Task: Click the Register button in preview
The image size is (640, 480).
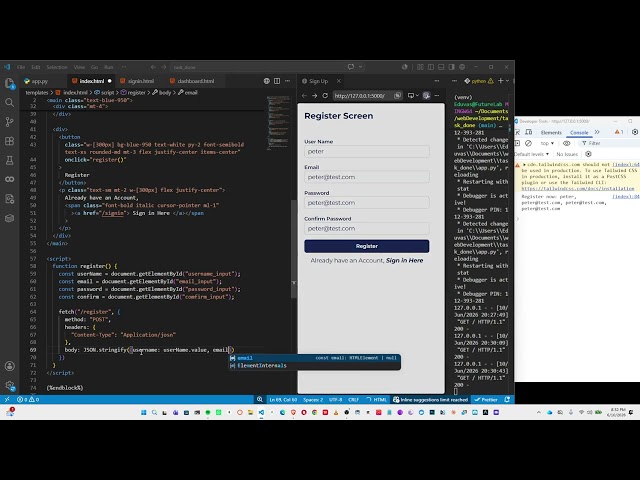Action: [367, 246]
